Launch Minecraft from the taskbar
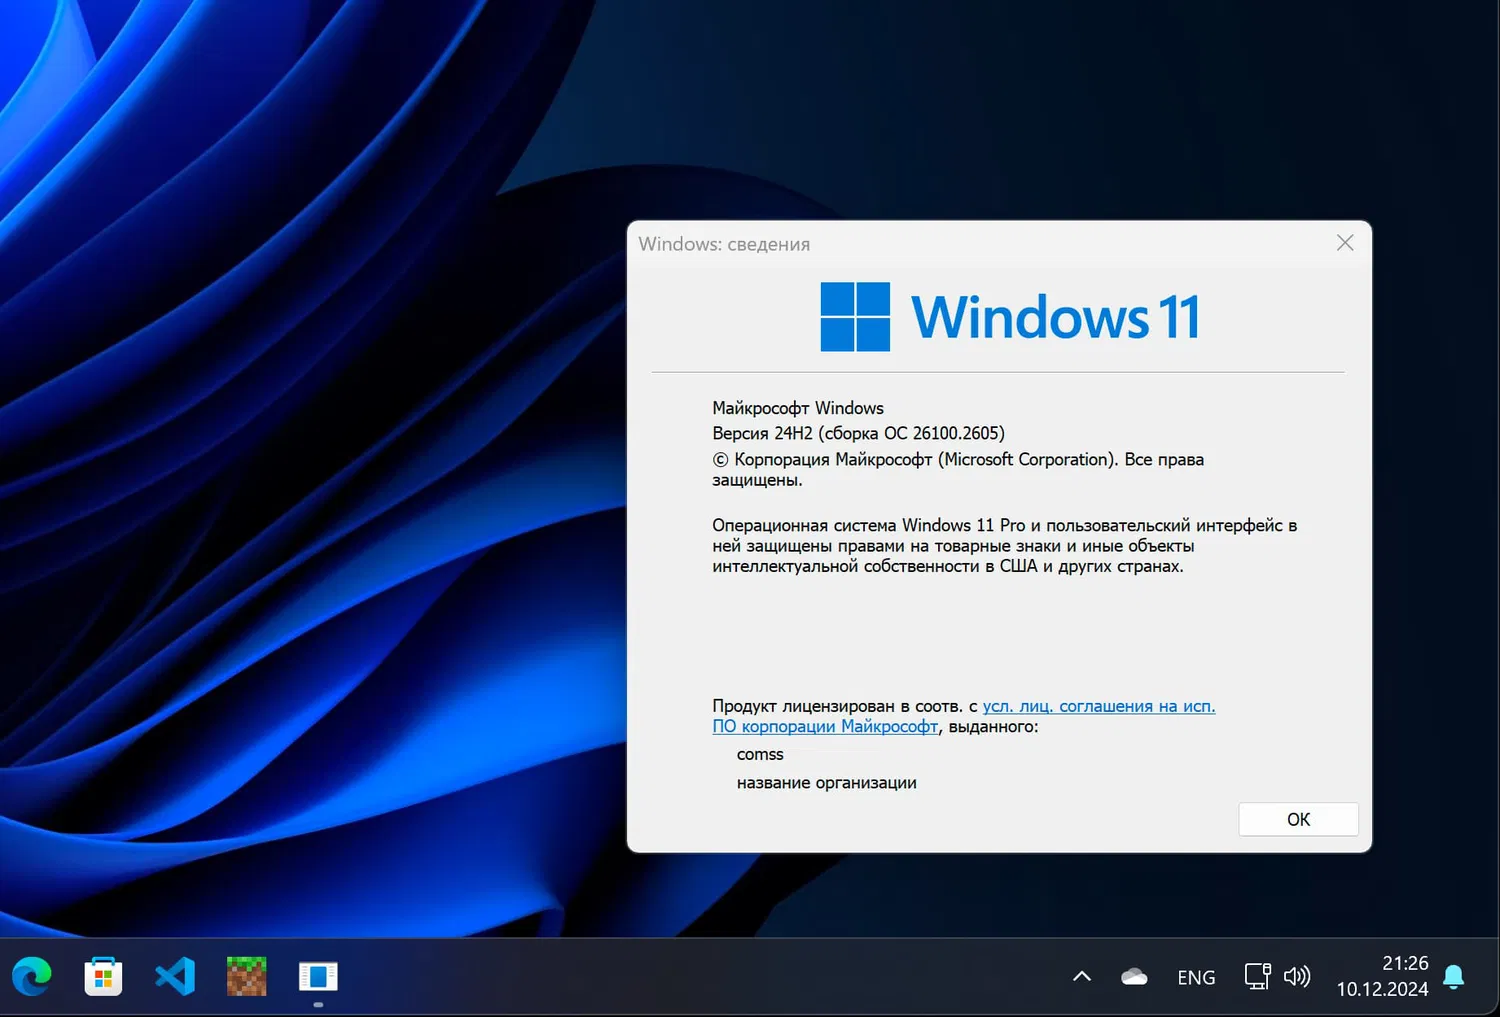The width and height of the screenshot is (1500, 1017). coord(245,975)
